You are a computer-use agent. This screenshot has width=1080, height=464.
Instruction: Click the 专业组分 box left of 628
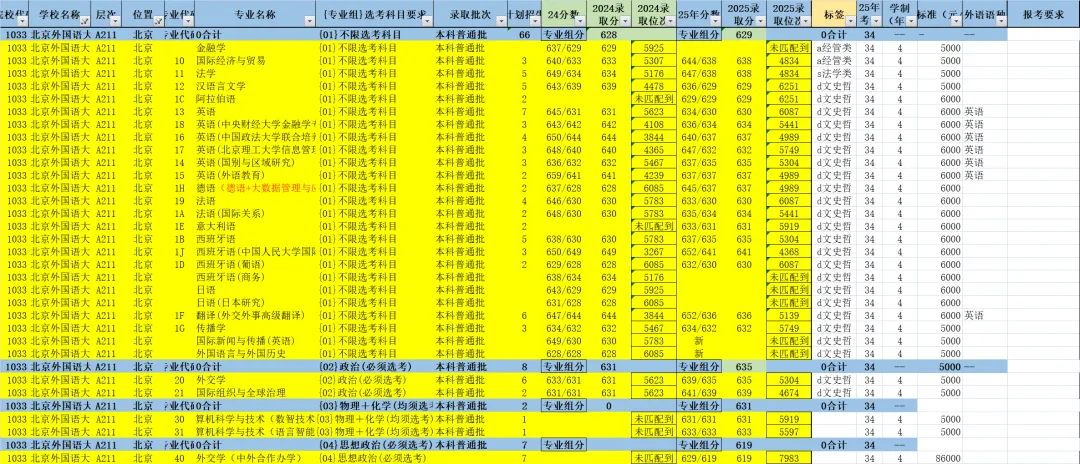[x=563, y=34]
